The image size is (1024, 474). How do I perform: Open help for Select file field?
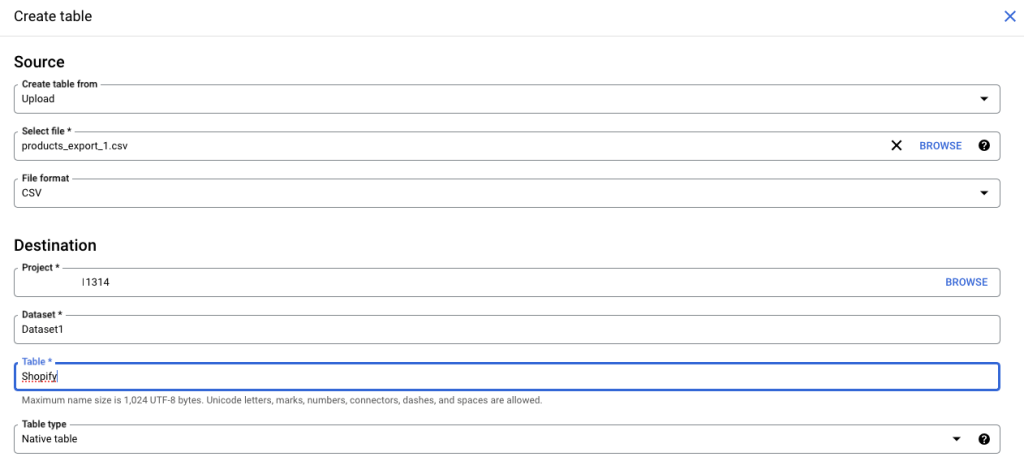point(984,146)
